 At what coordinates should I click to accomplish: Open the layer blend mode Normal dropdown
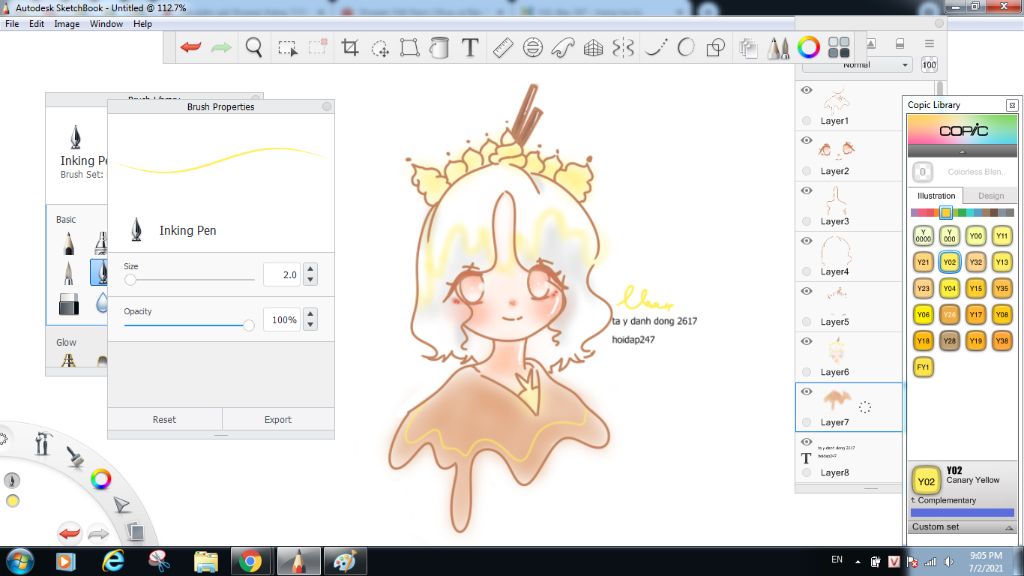[857, 65]
